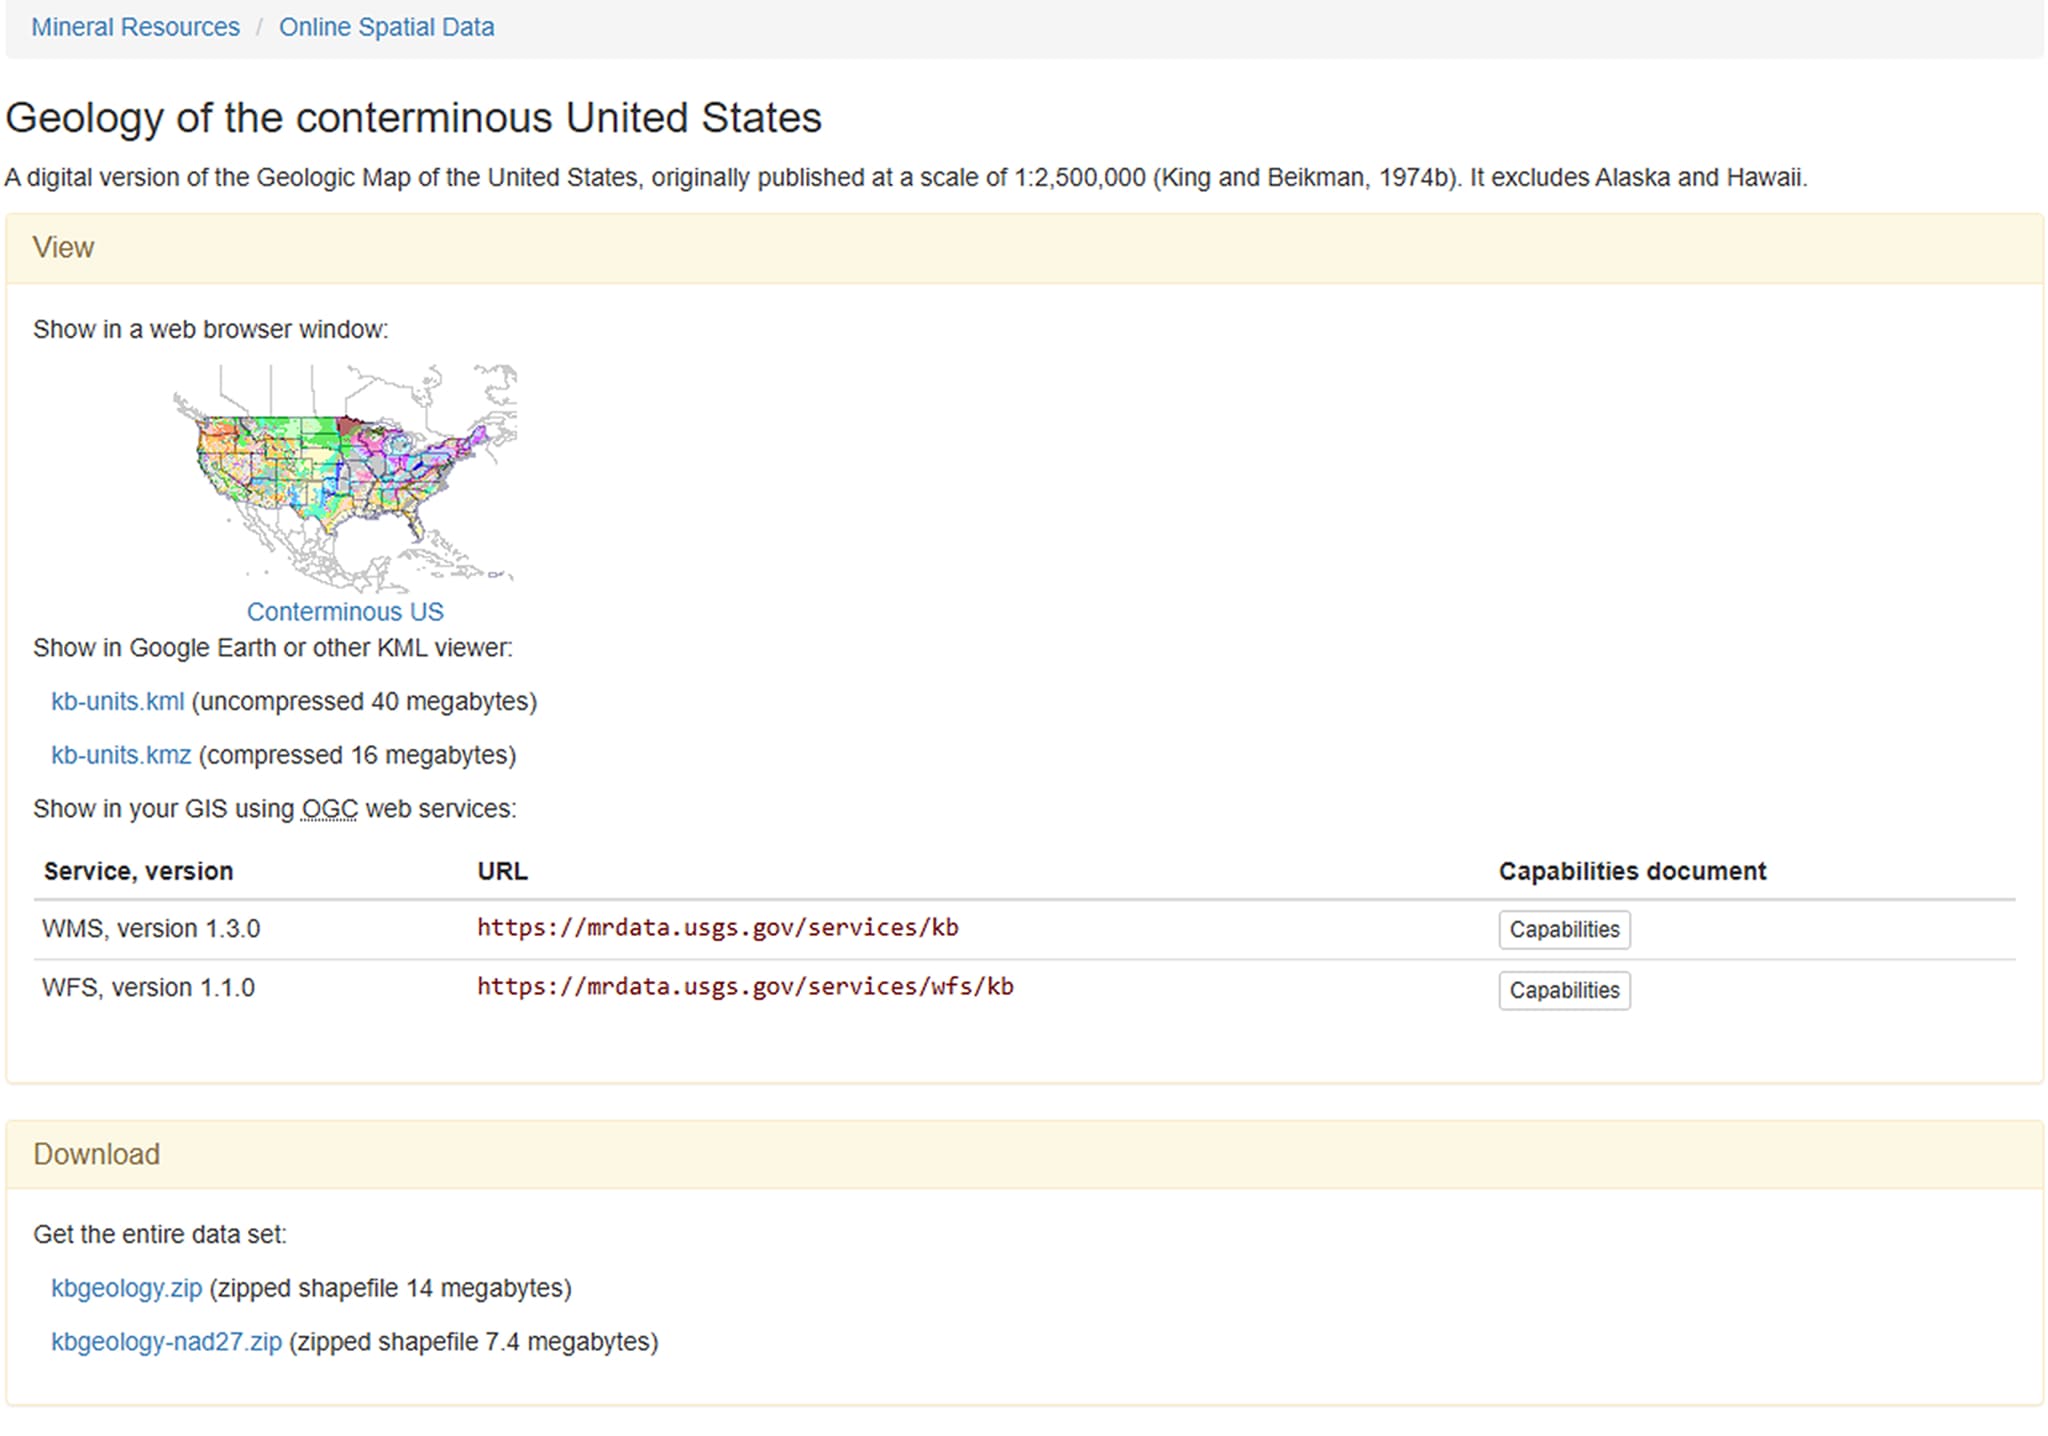Click the Capabilities document column header
The image size is (2048, 1436).
tap(1632, 872)
